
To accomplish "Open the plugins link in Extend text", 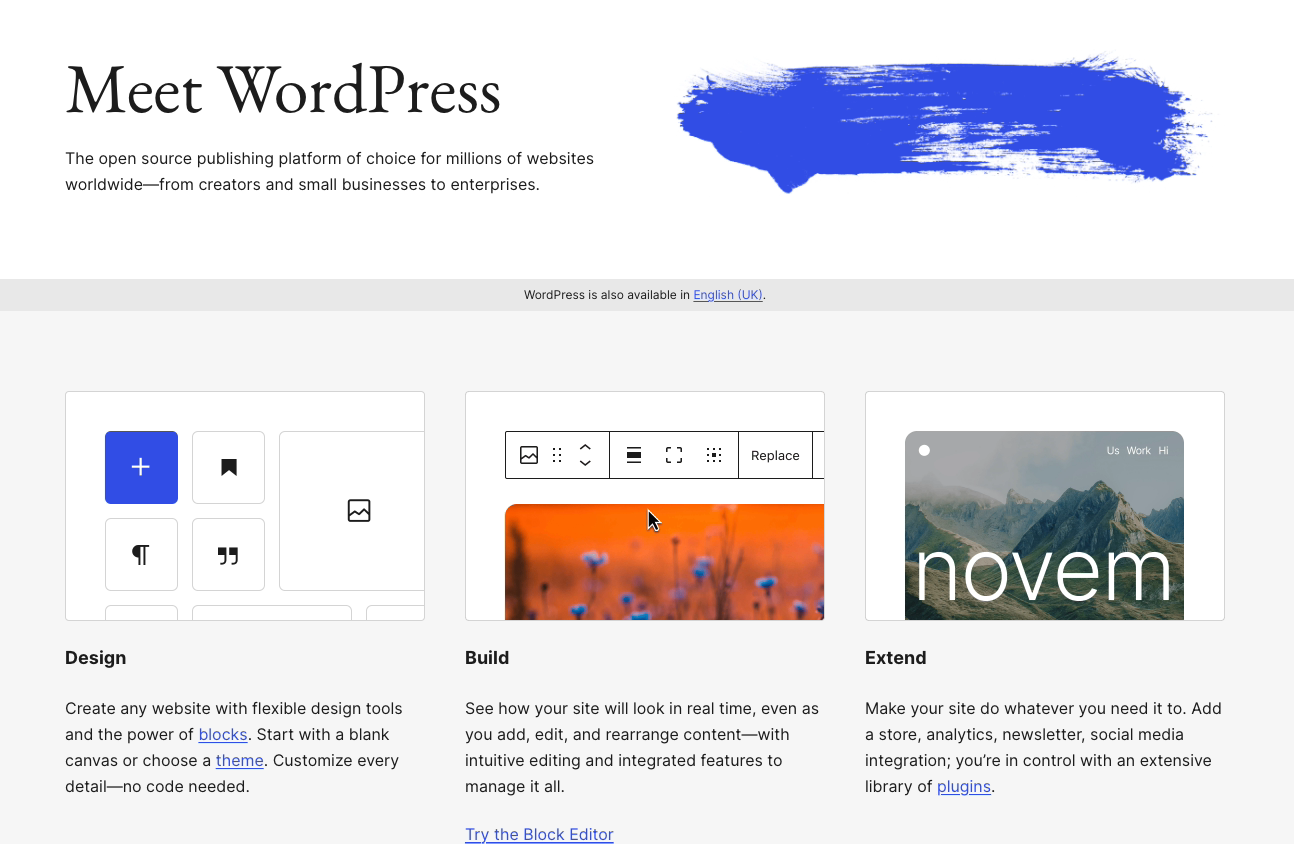I will tap(964, 786).
